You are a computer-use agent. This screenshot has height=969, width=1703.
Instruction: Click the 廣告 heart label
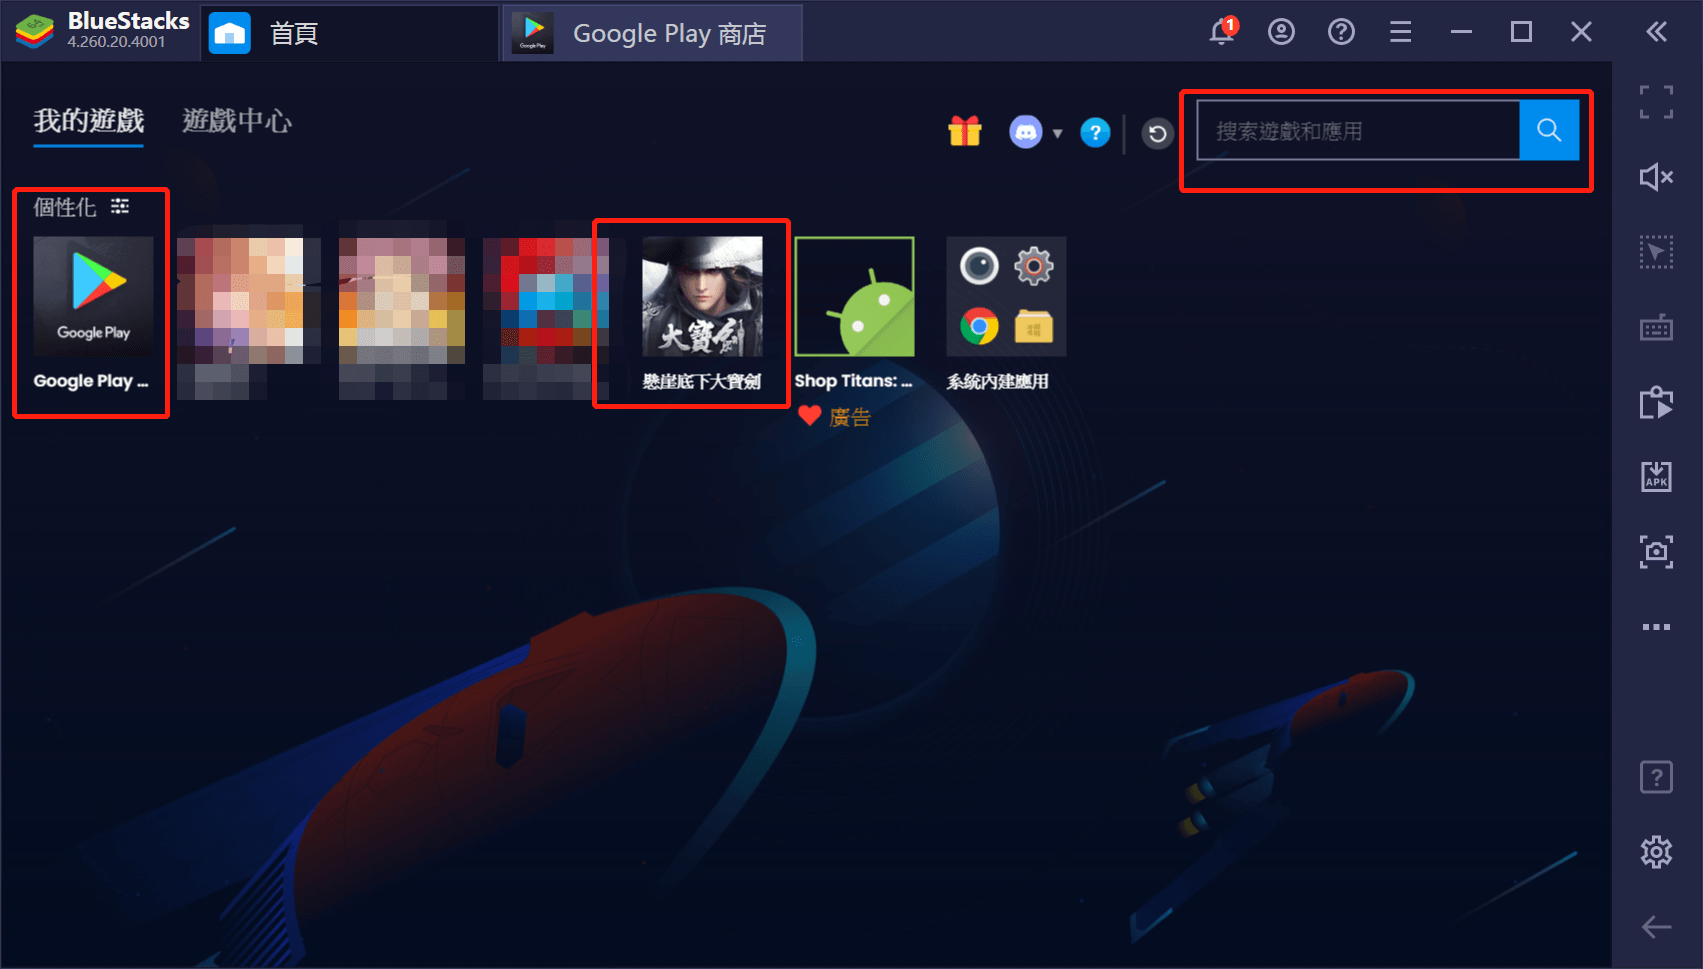(835, 417)
